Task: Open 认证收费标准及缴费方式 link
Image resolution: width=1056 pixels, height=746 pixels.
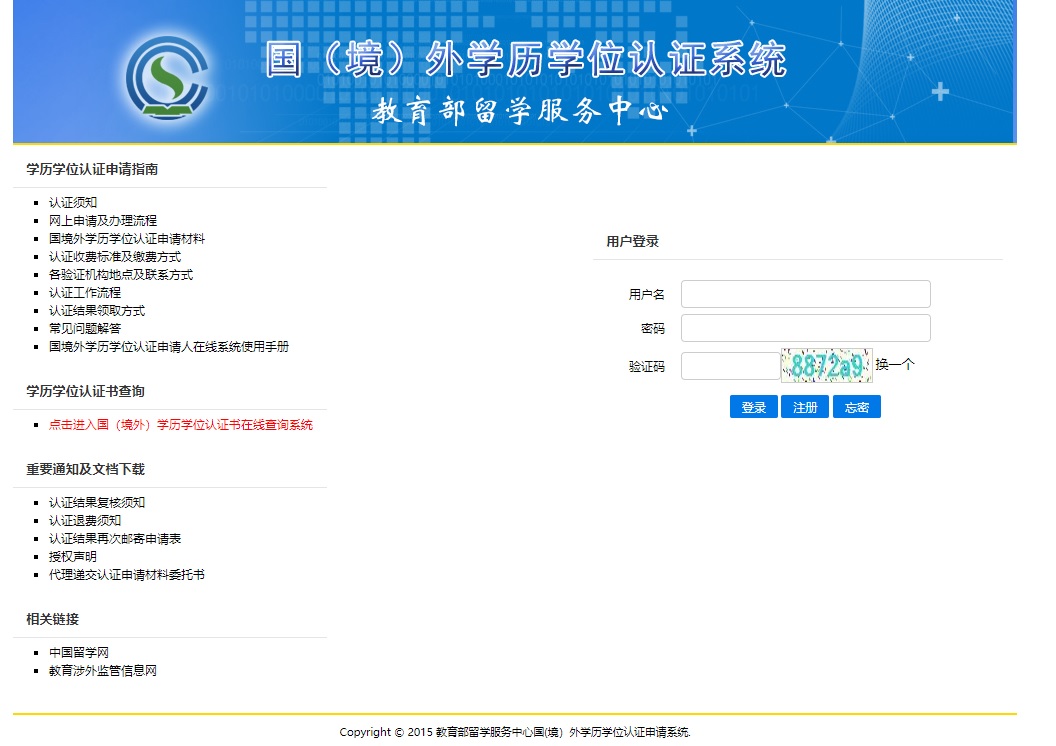Action: click(114, 257)
